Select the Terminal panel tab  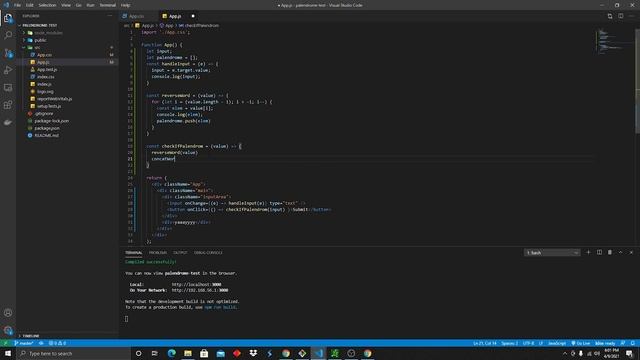pos(133,253)
